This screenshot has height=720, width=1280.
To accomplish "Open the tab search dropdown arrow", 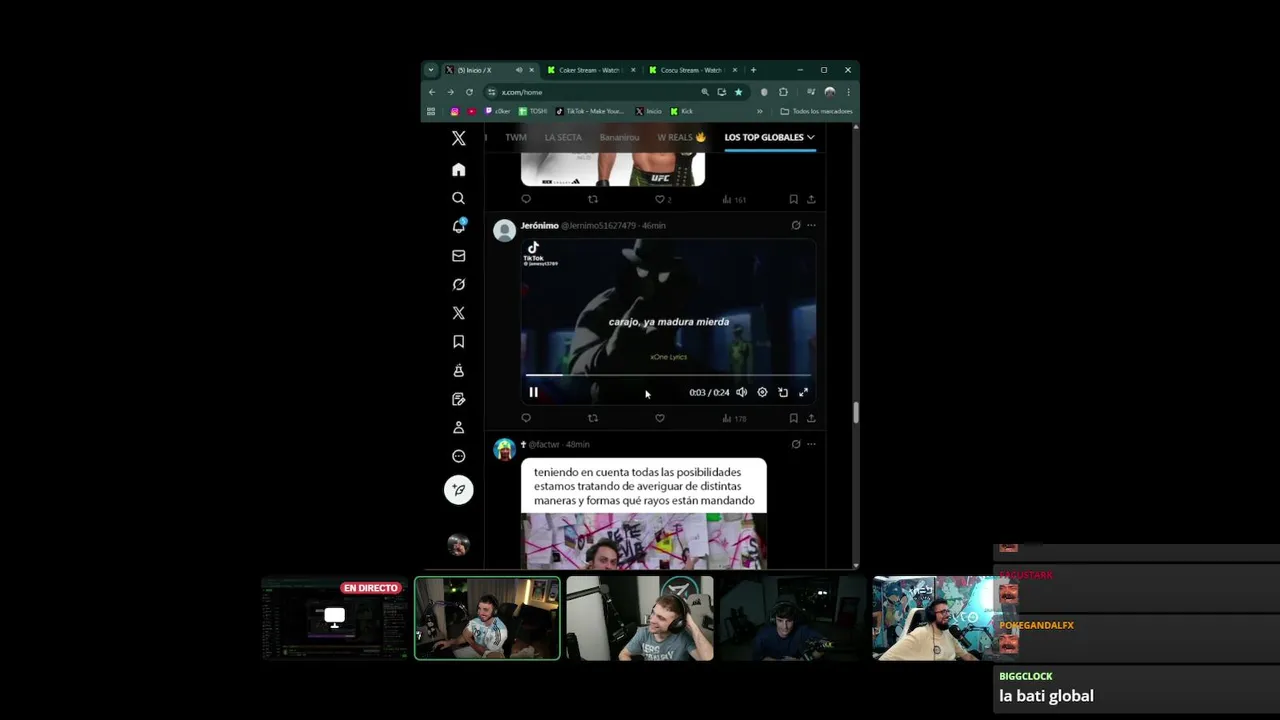I will pos(430,70).
